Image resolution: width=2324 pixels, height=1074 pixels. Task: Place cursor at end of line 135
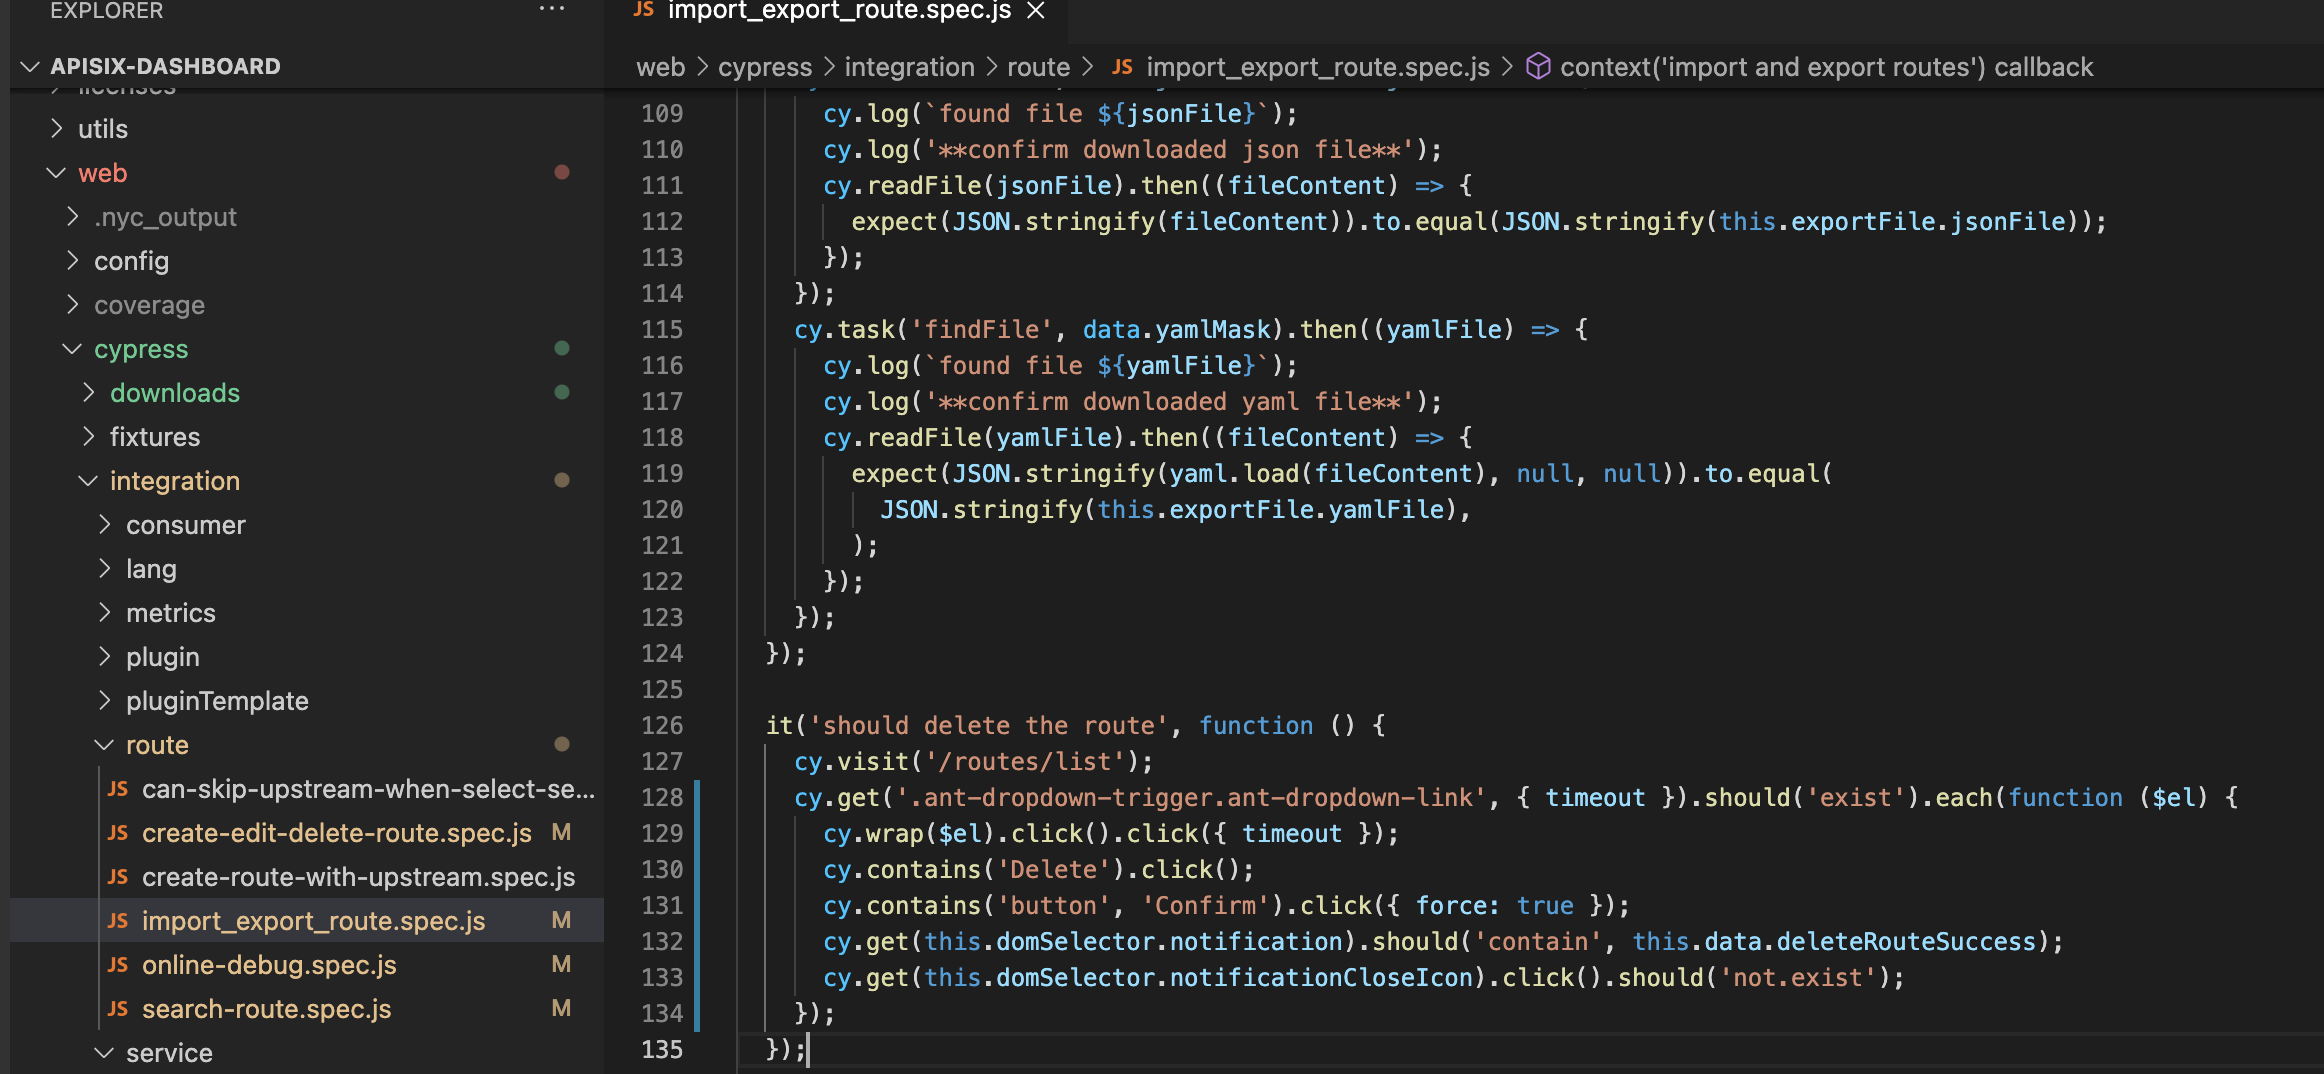click(808, 1049)
